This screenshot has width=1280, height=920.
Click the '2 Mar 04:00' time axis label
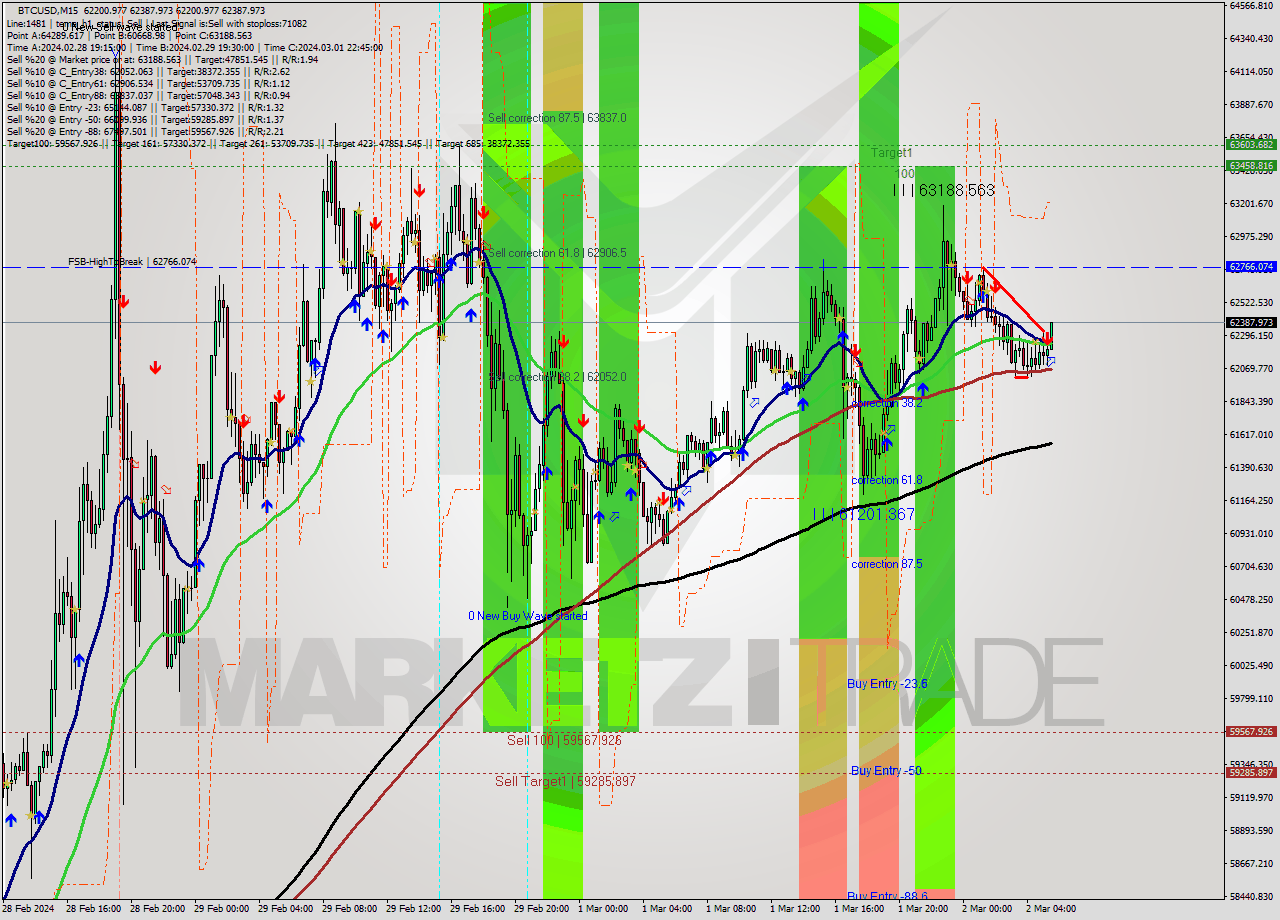(x=1052, y=909)
